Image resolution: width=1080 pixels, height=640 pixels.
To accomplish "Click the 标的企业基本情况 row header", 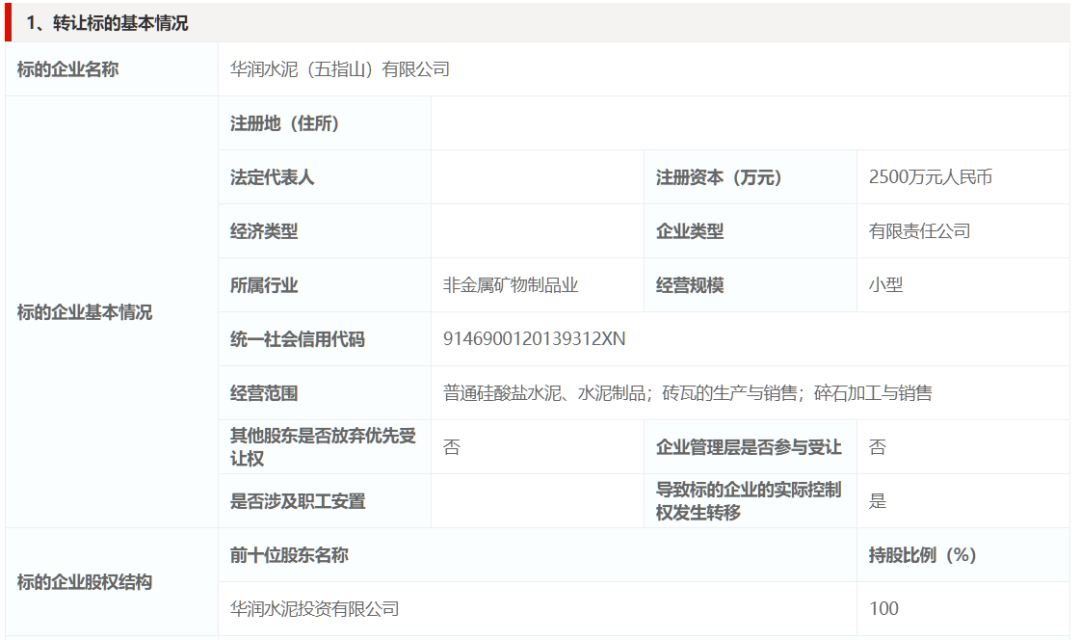I will click(85, 312).
